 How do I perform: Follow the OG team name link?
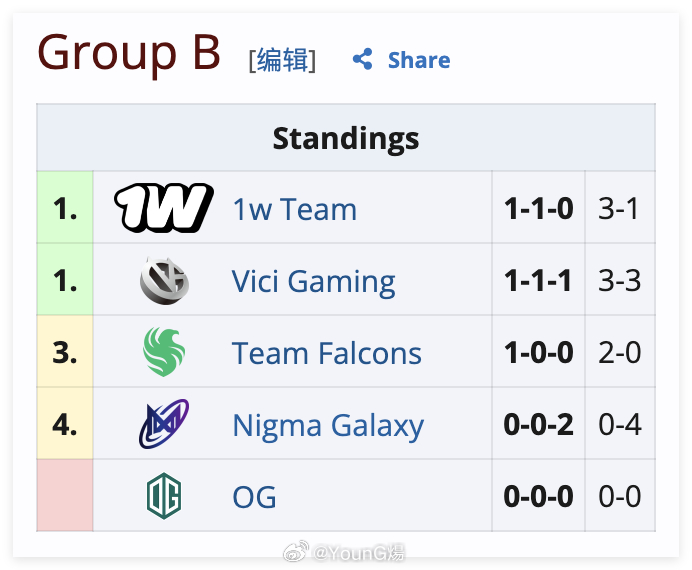point(254,497)
